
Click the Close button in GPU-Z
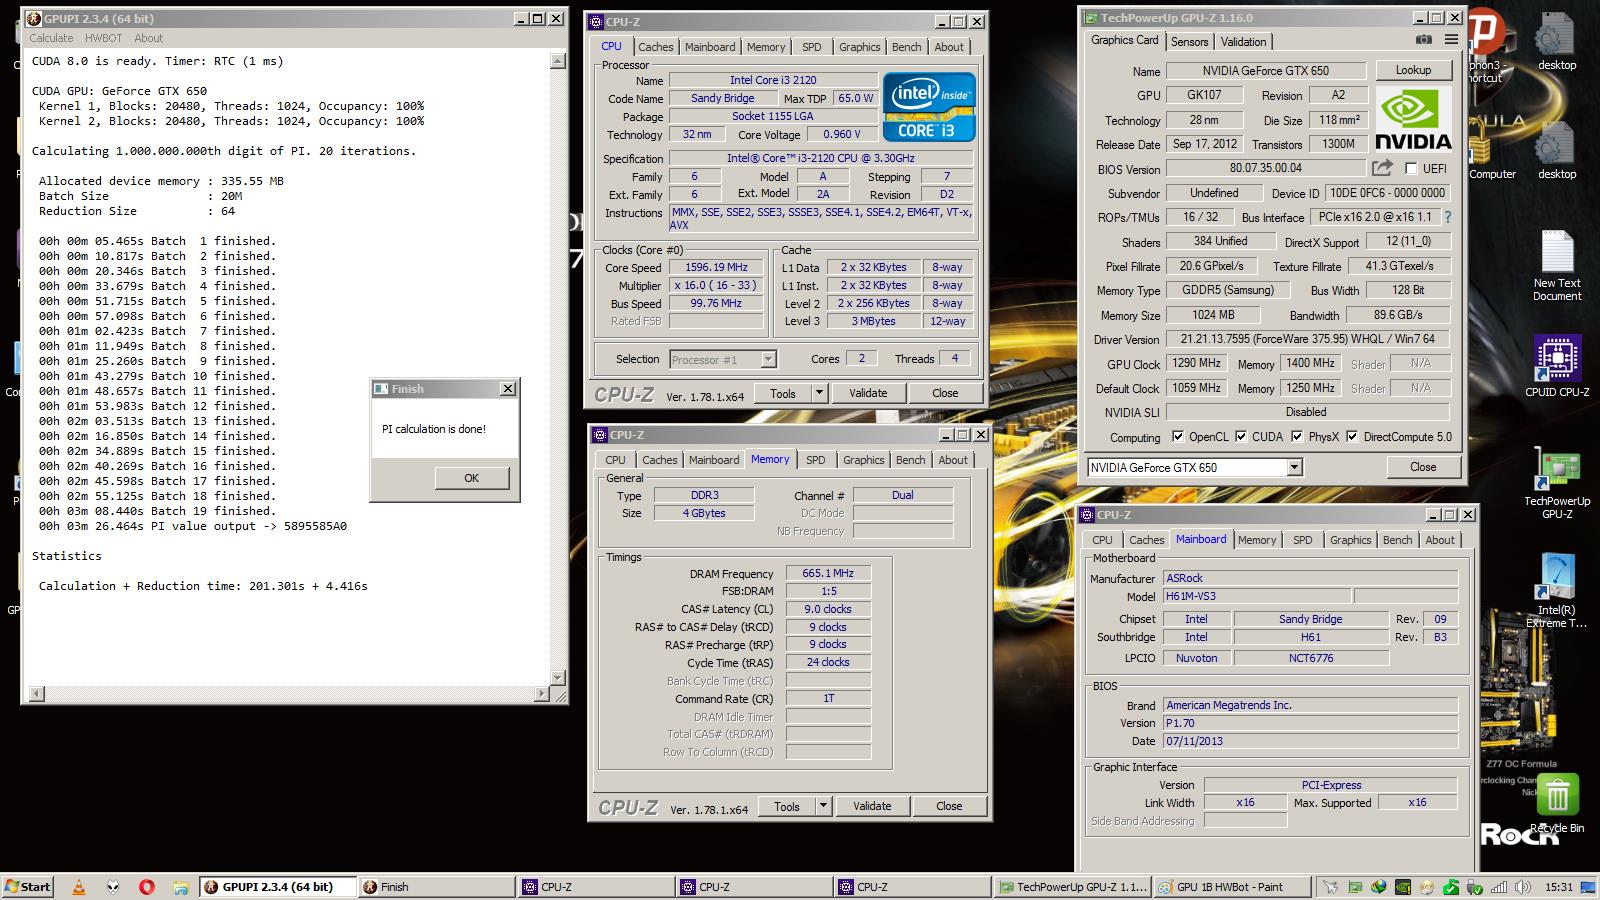pyautogui.click(x=1423, y=467)
